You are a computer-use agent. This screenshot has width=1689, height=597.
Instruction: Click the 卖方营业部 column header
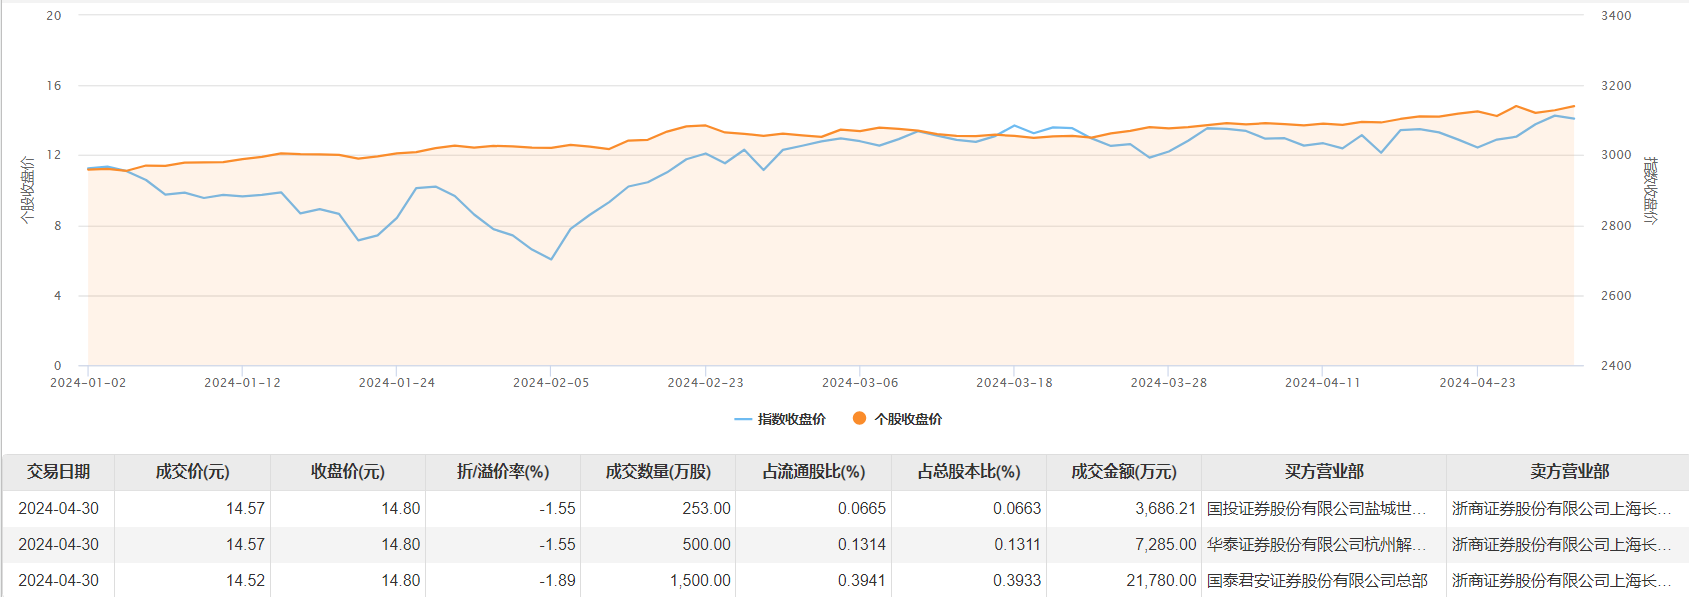pos(1568,472)
